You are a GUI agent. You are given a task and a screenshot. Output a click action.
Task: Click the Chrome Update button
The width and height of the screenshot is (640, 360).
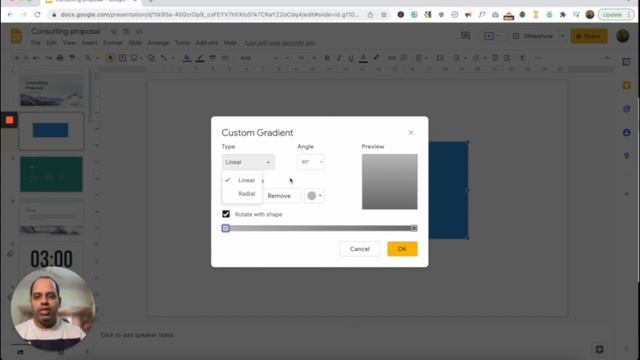click(616, 15)
